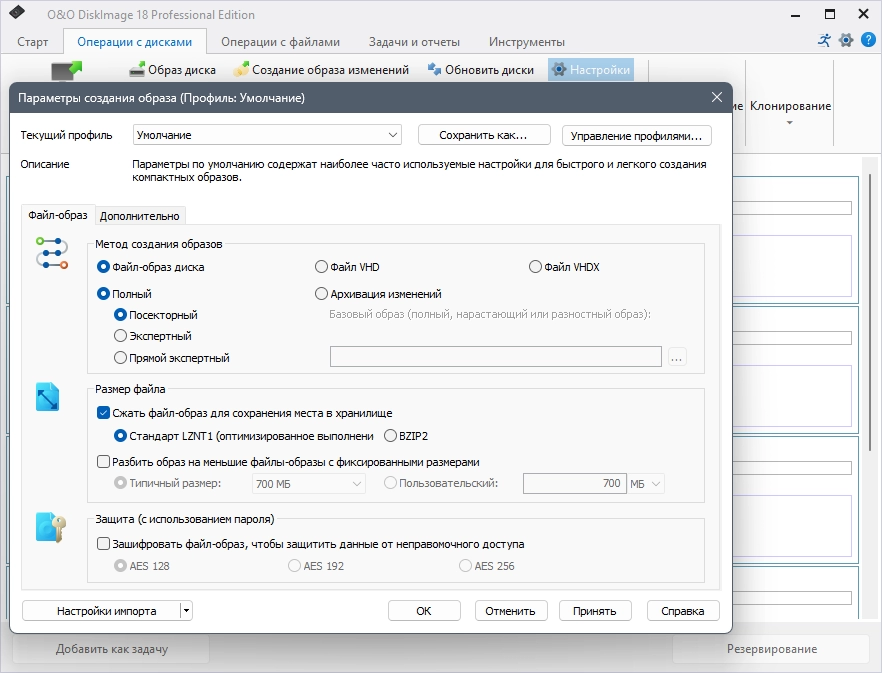Screen dimensions: 882x673
Task: Click the base image path input field
Action: pos(496,357)
